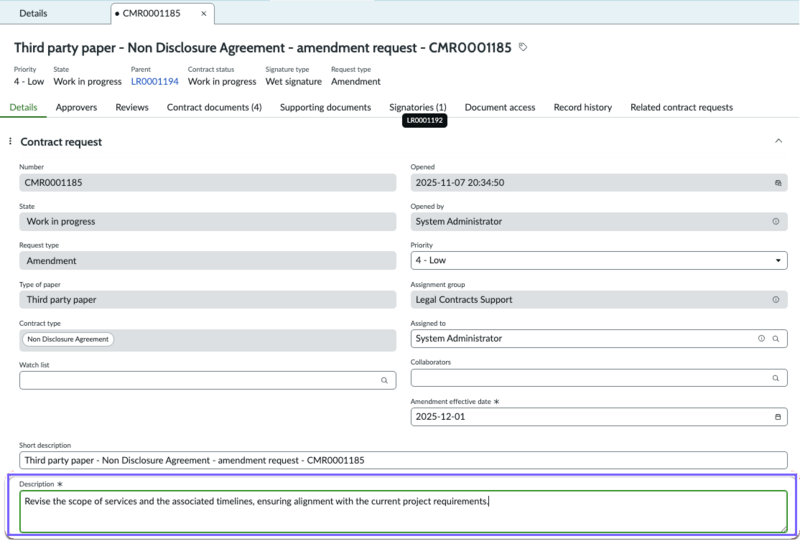Click the Assignment group field
Screen dimensions: 800x541
click(598, 300)
